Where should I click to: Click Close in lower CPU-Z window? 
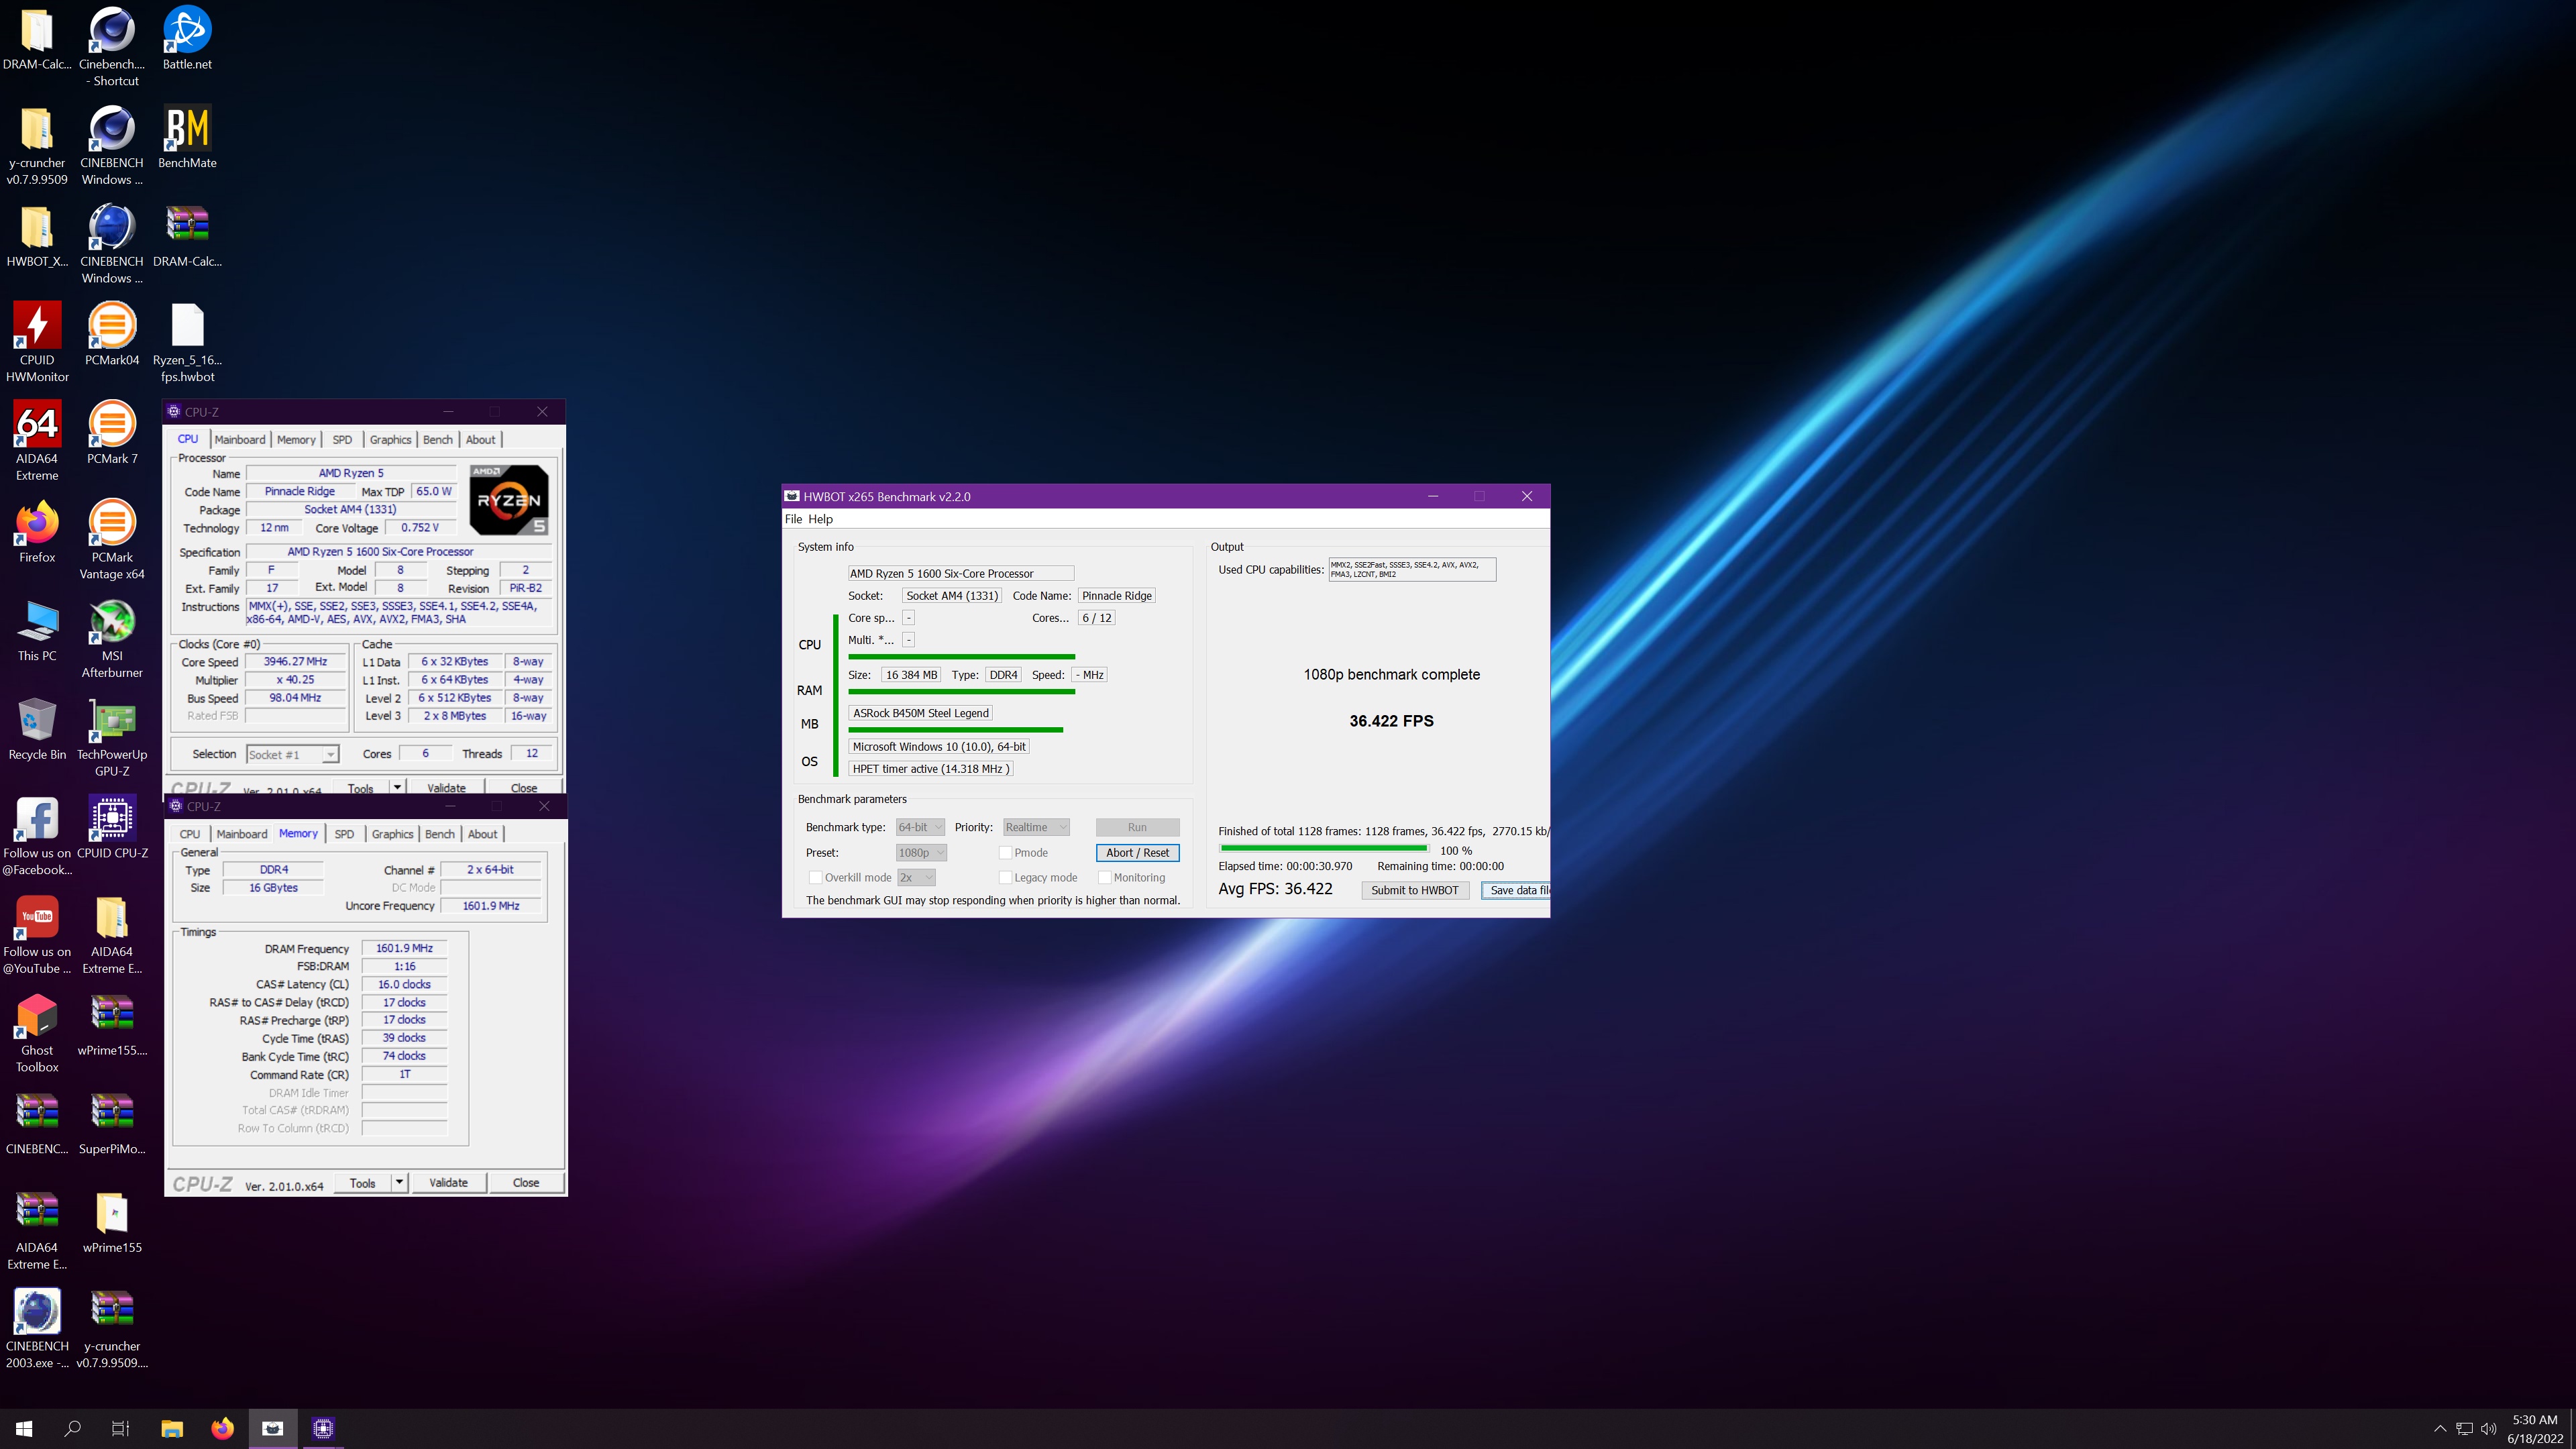point(526,1183)
